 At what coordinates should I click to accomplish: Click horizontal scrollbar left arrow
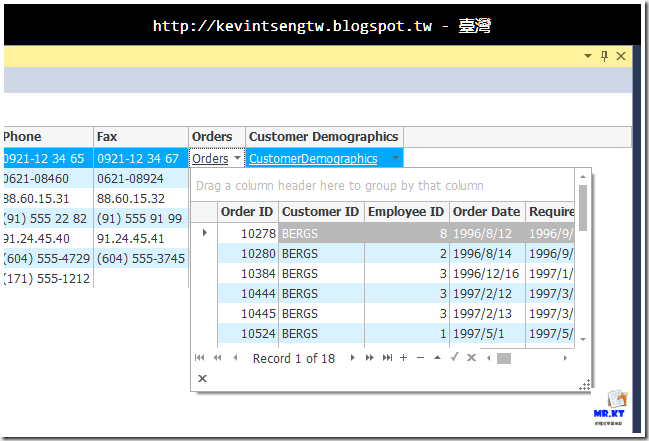click(x=489, y=358)
